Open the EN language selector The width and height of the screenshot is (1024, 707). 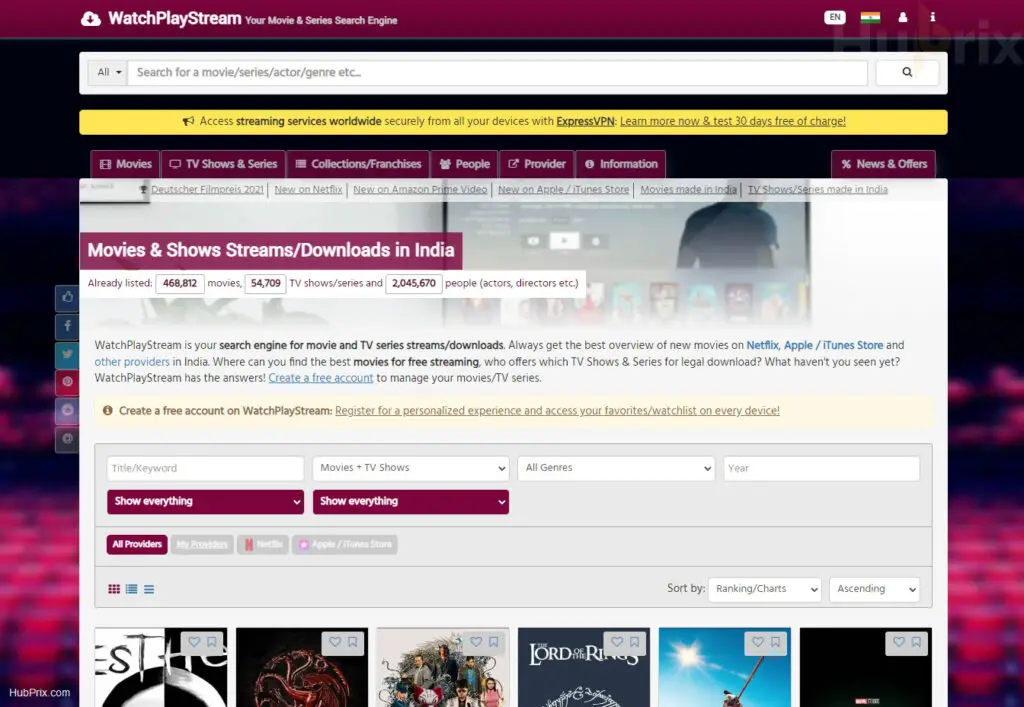click(834, 18)
